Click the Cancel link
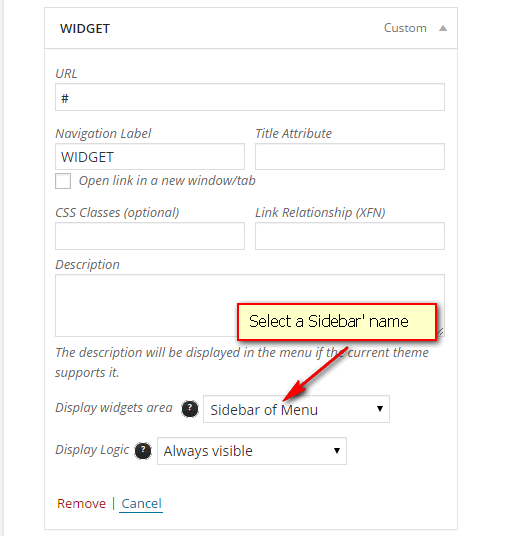511x536 pixels. click(x=141, y=504)
